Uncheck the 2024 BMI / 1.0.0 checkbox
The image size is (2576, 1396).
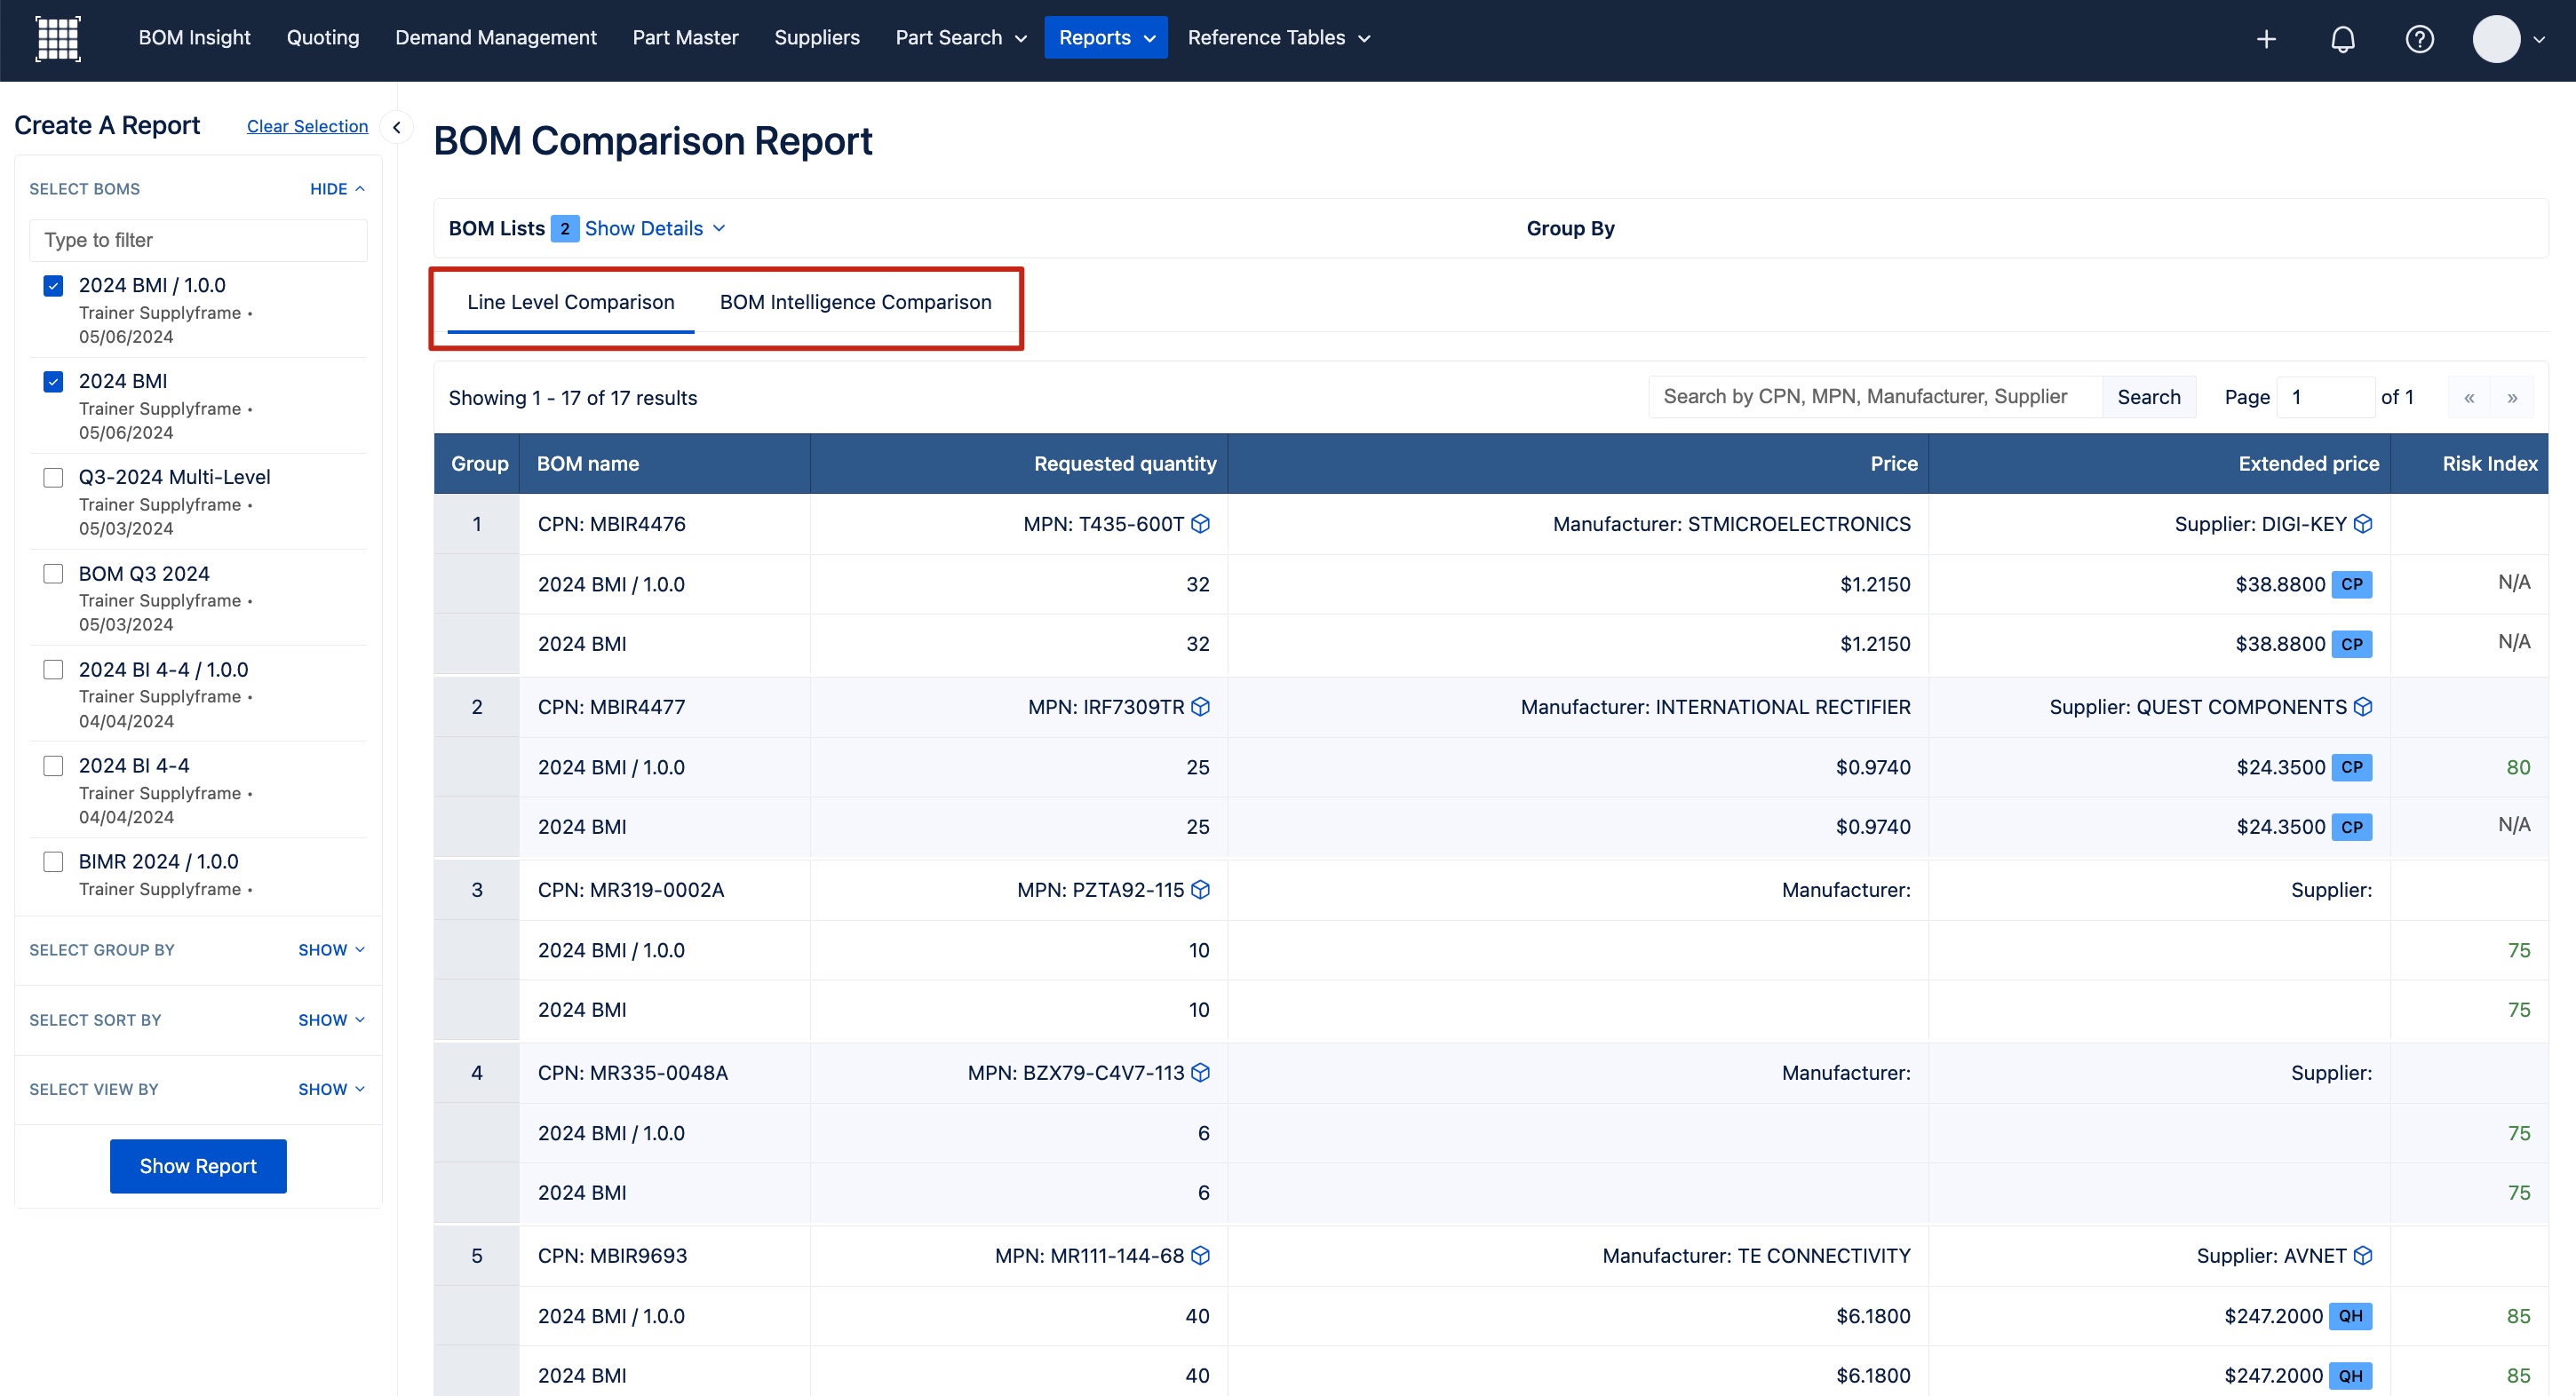click(x=53, y=286)
